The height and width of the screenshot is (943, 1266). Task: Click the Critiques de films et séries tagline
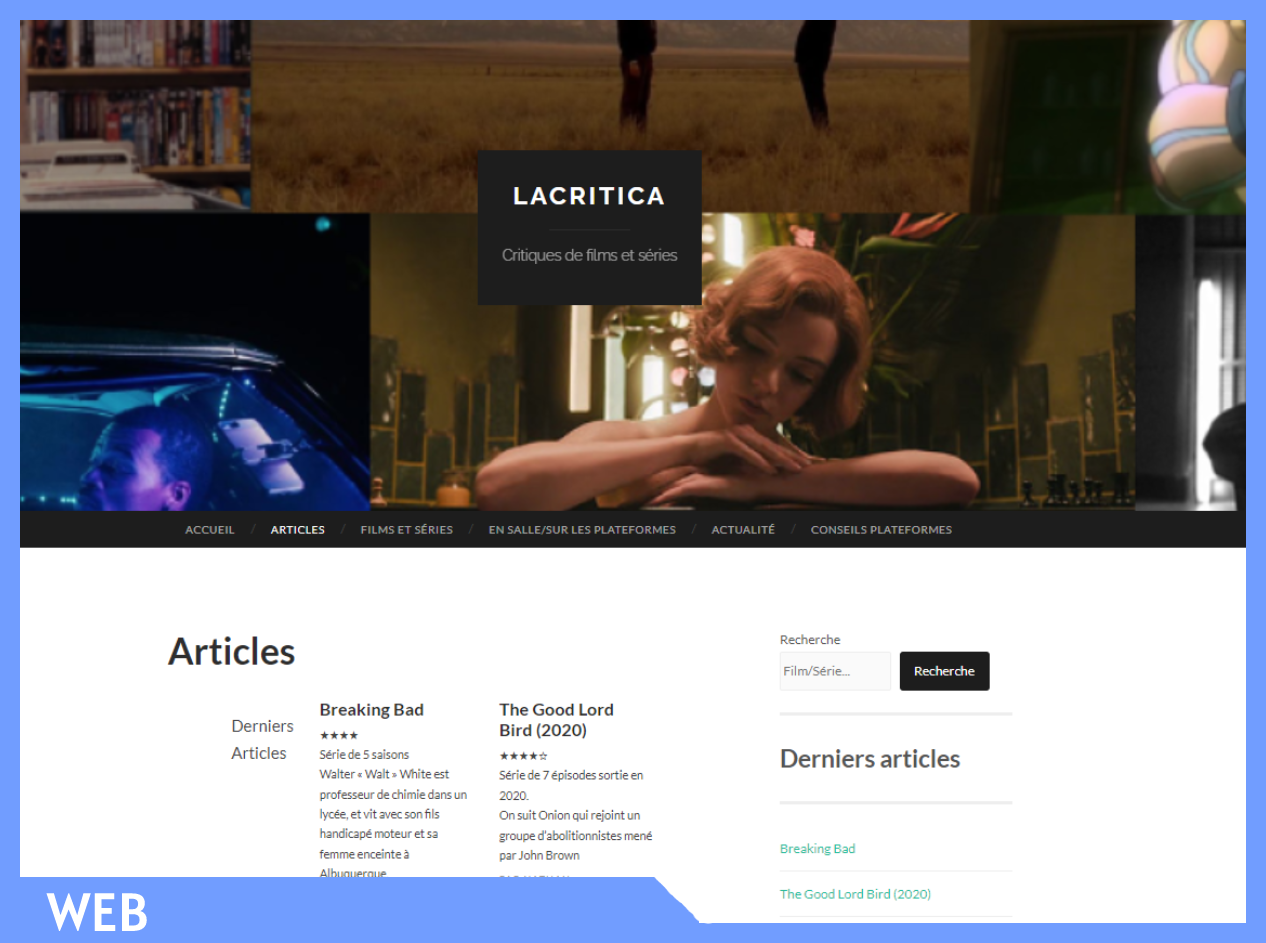point(589,256)
